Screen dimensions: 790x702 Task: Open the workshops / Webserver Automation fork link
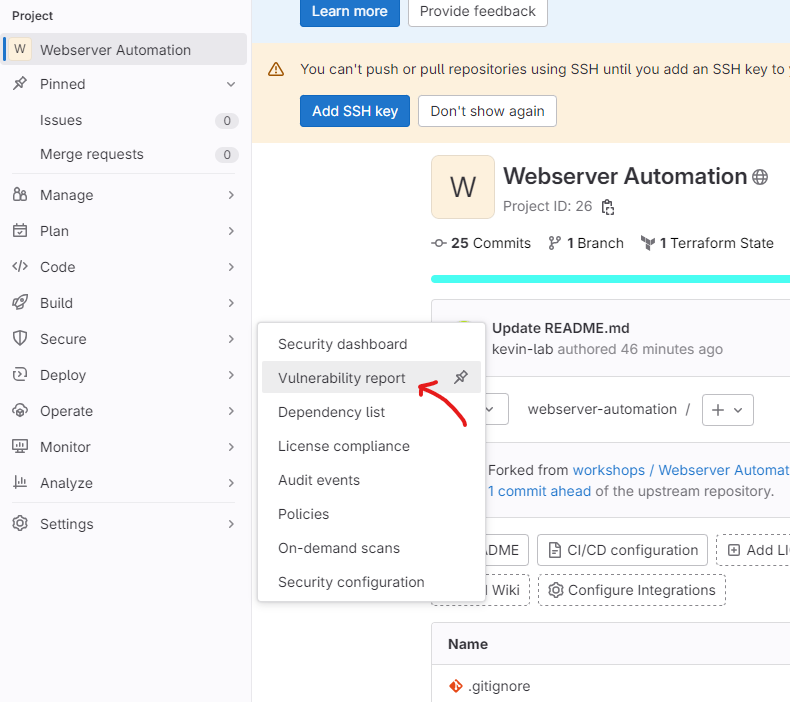pos(681,470)
